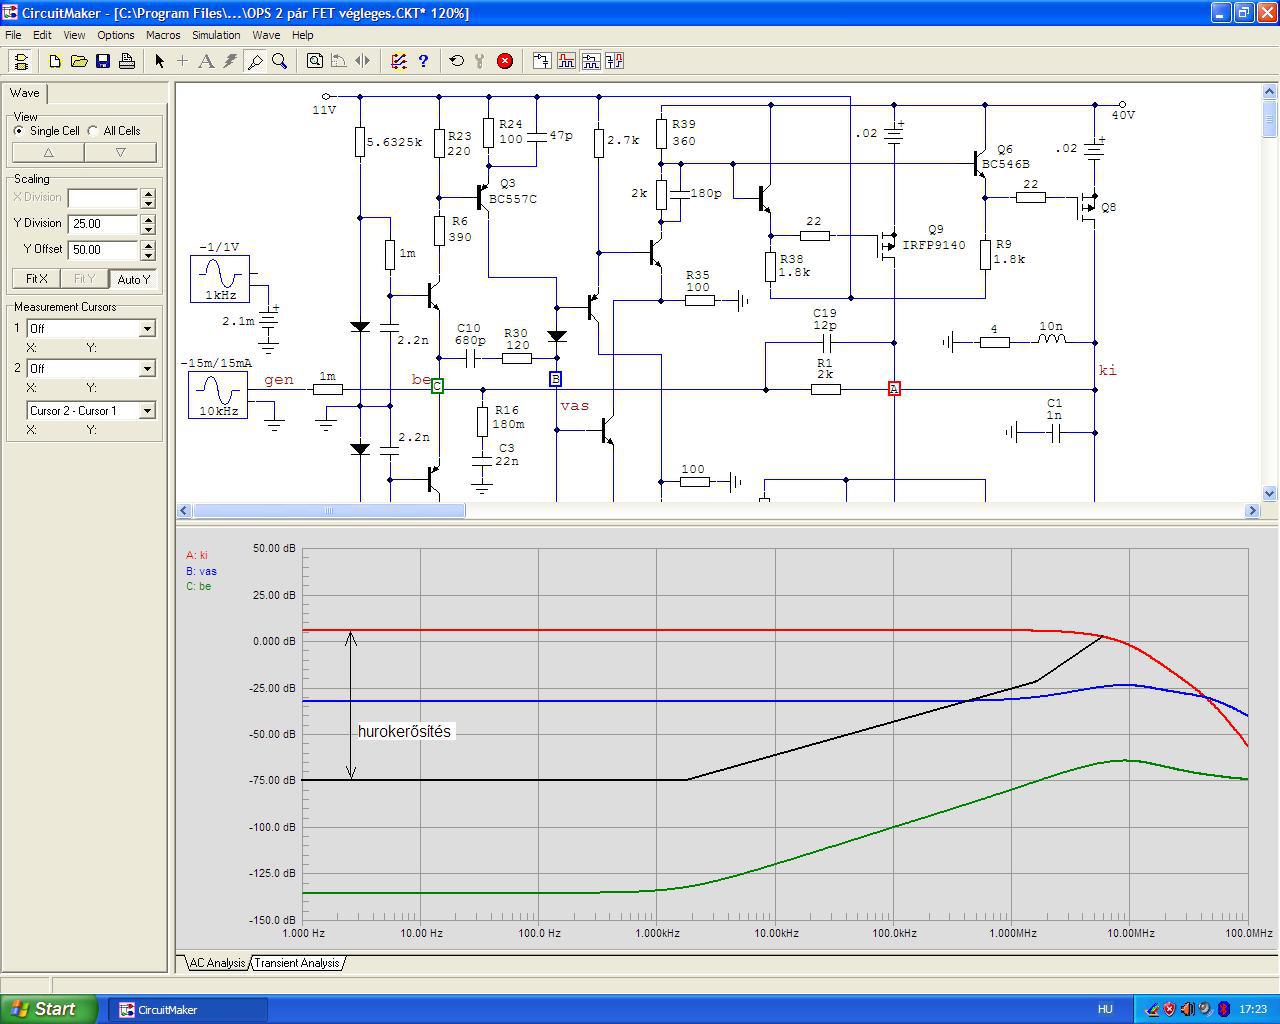1280x1024 pixels.
Task: Open Measurement Cursor 1 dropdown
Action: tap(147, 329)
